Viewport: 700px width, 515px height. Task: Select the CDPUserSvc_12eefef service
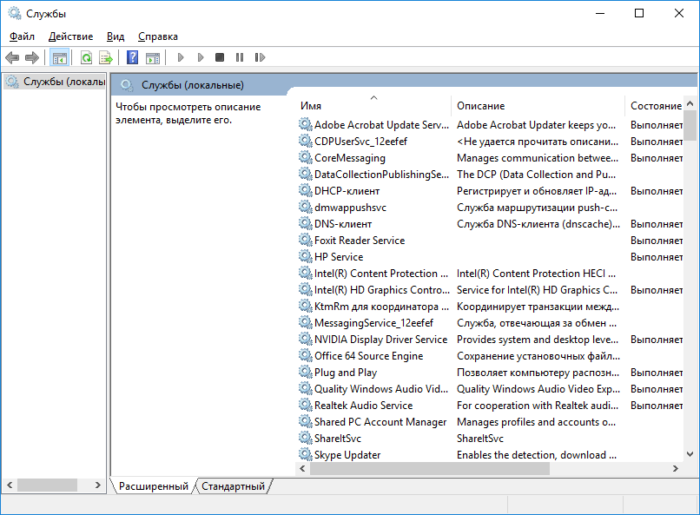[361, 141]
